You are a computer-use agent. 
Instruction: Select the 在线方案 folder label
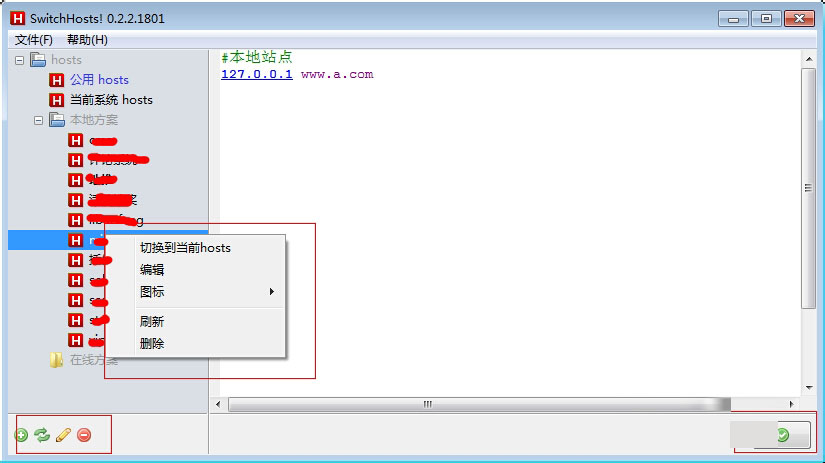click(94, 360)
